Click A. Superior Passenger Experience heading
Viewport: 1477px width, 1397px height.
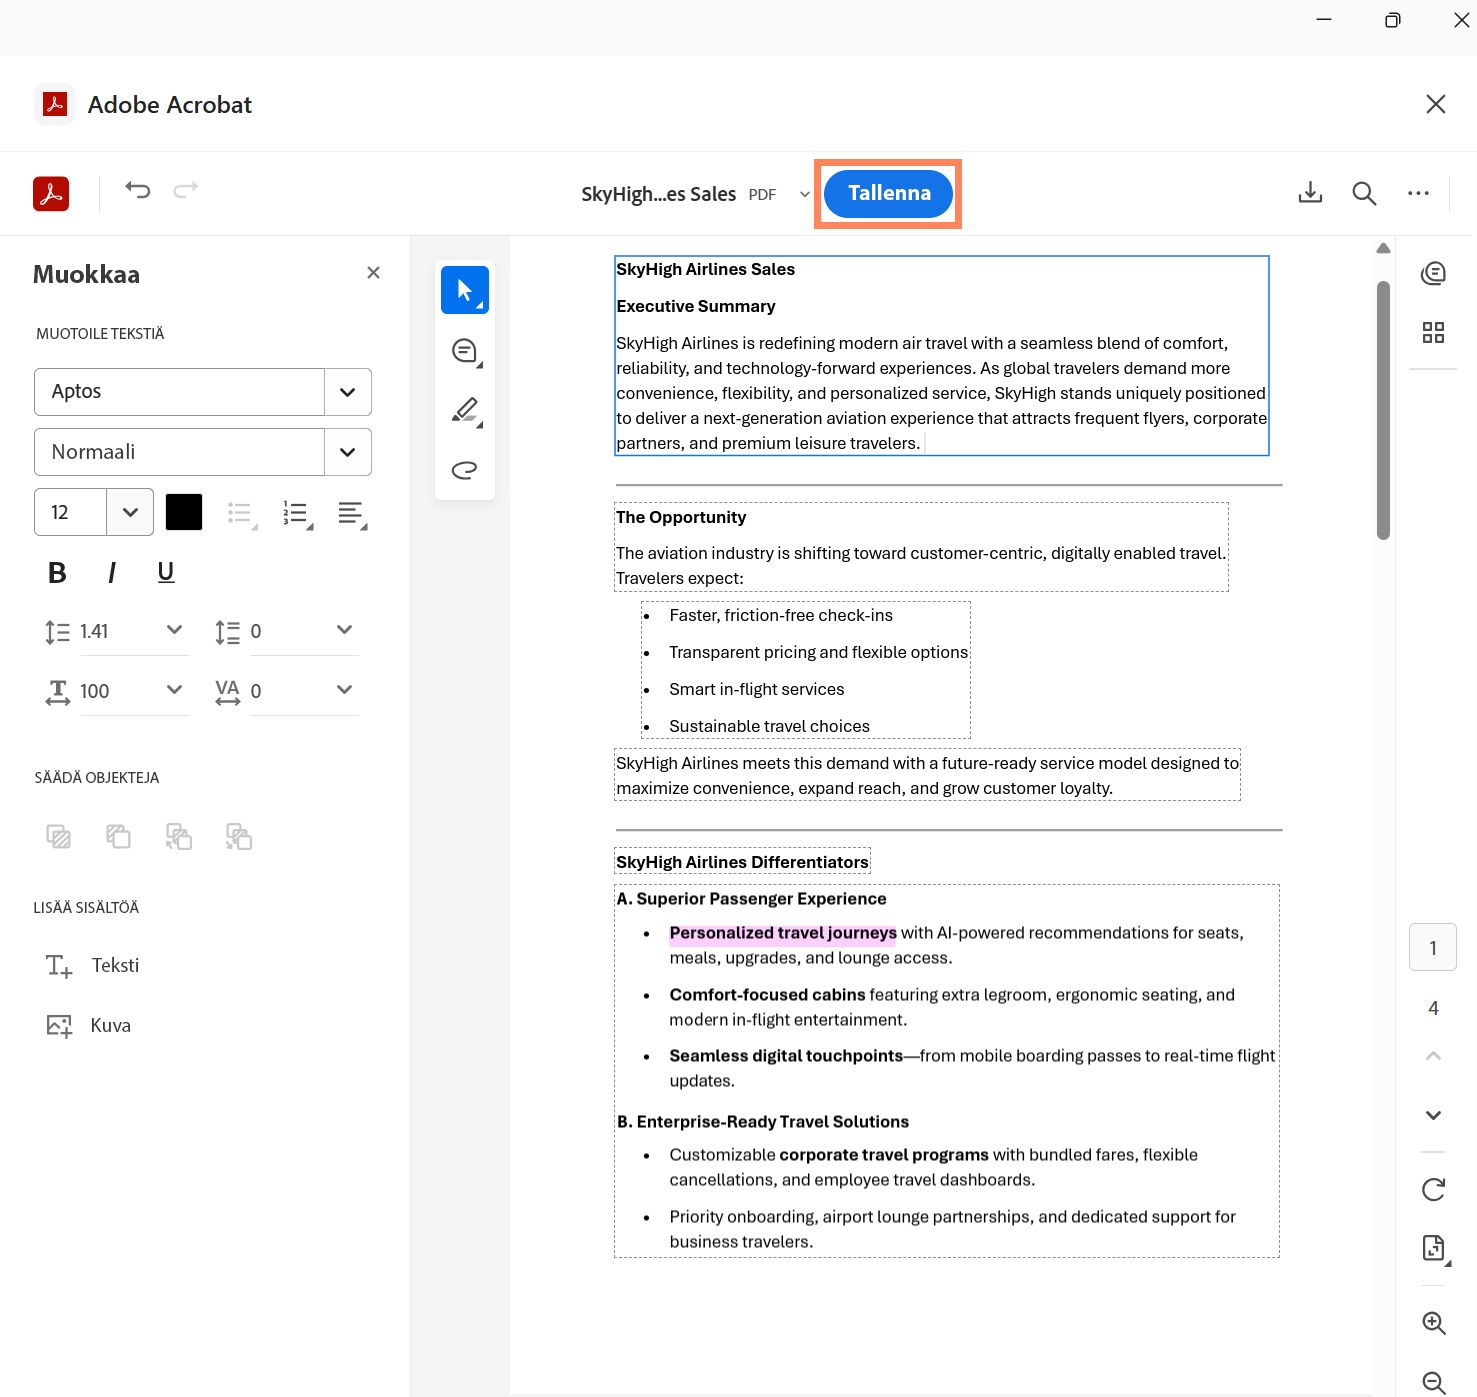(x=752, y=899)
